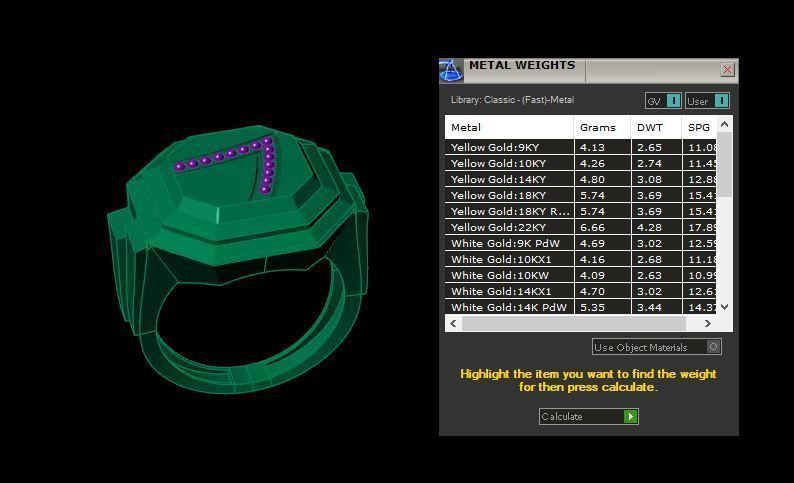Click the table's scroll down arrow
Screen dimensions: 794x483
click(725, 307)
